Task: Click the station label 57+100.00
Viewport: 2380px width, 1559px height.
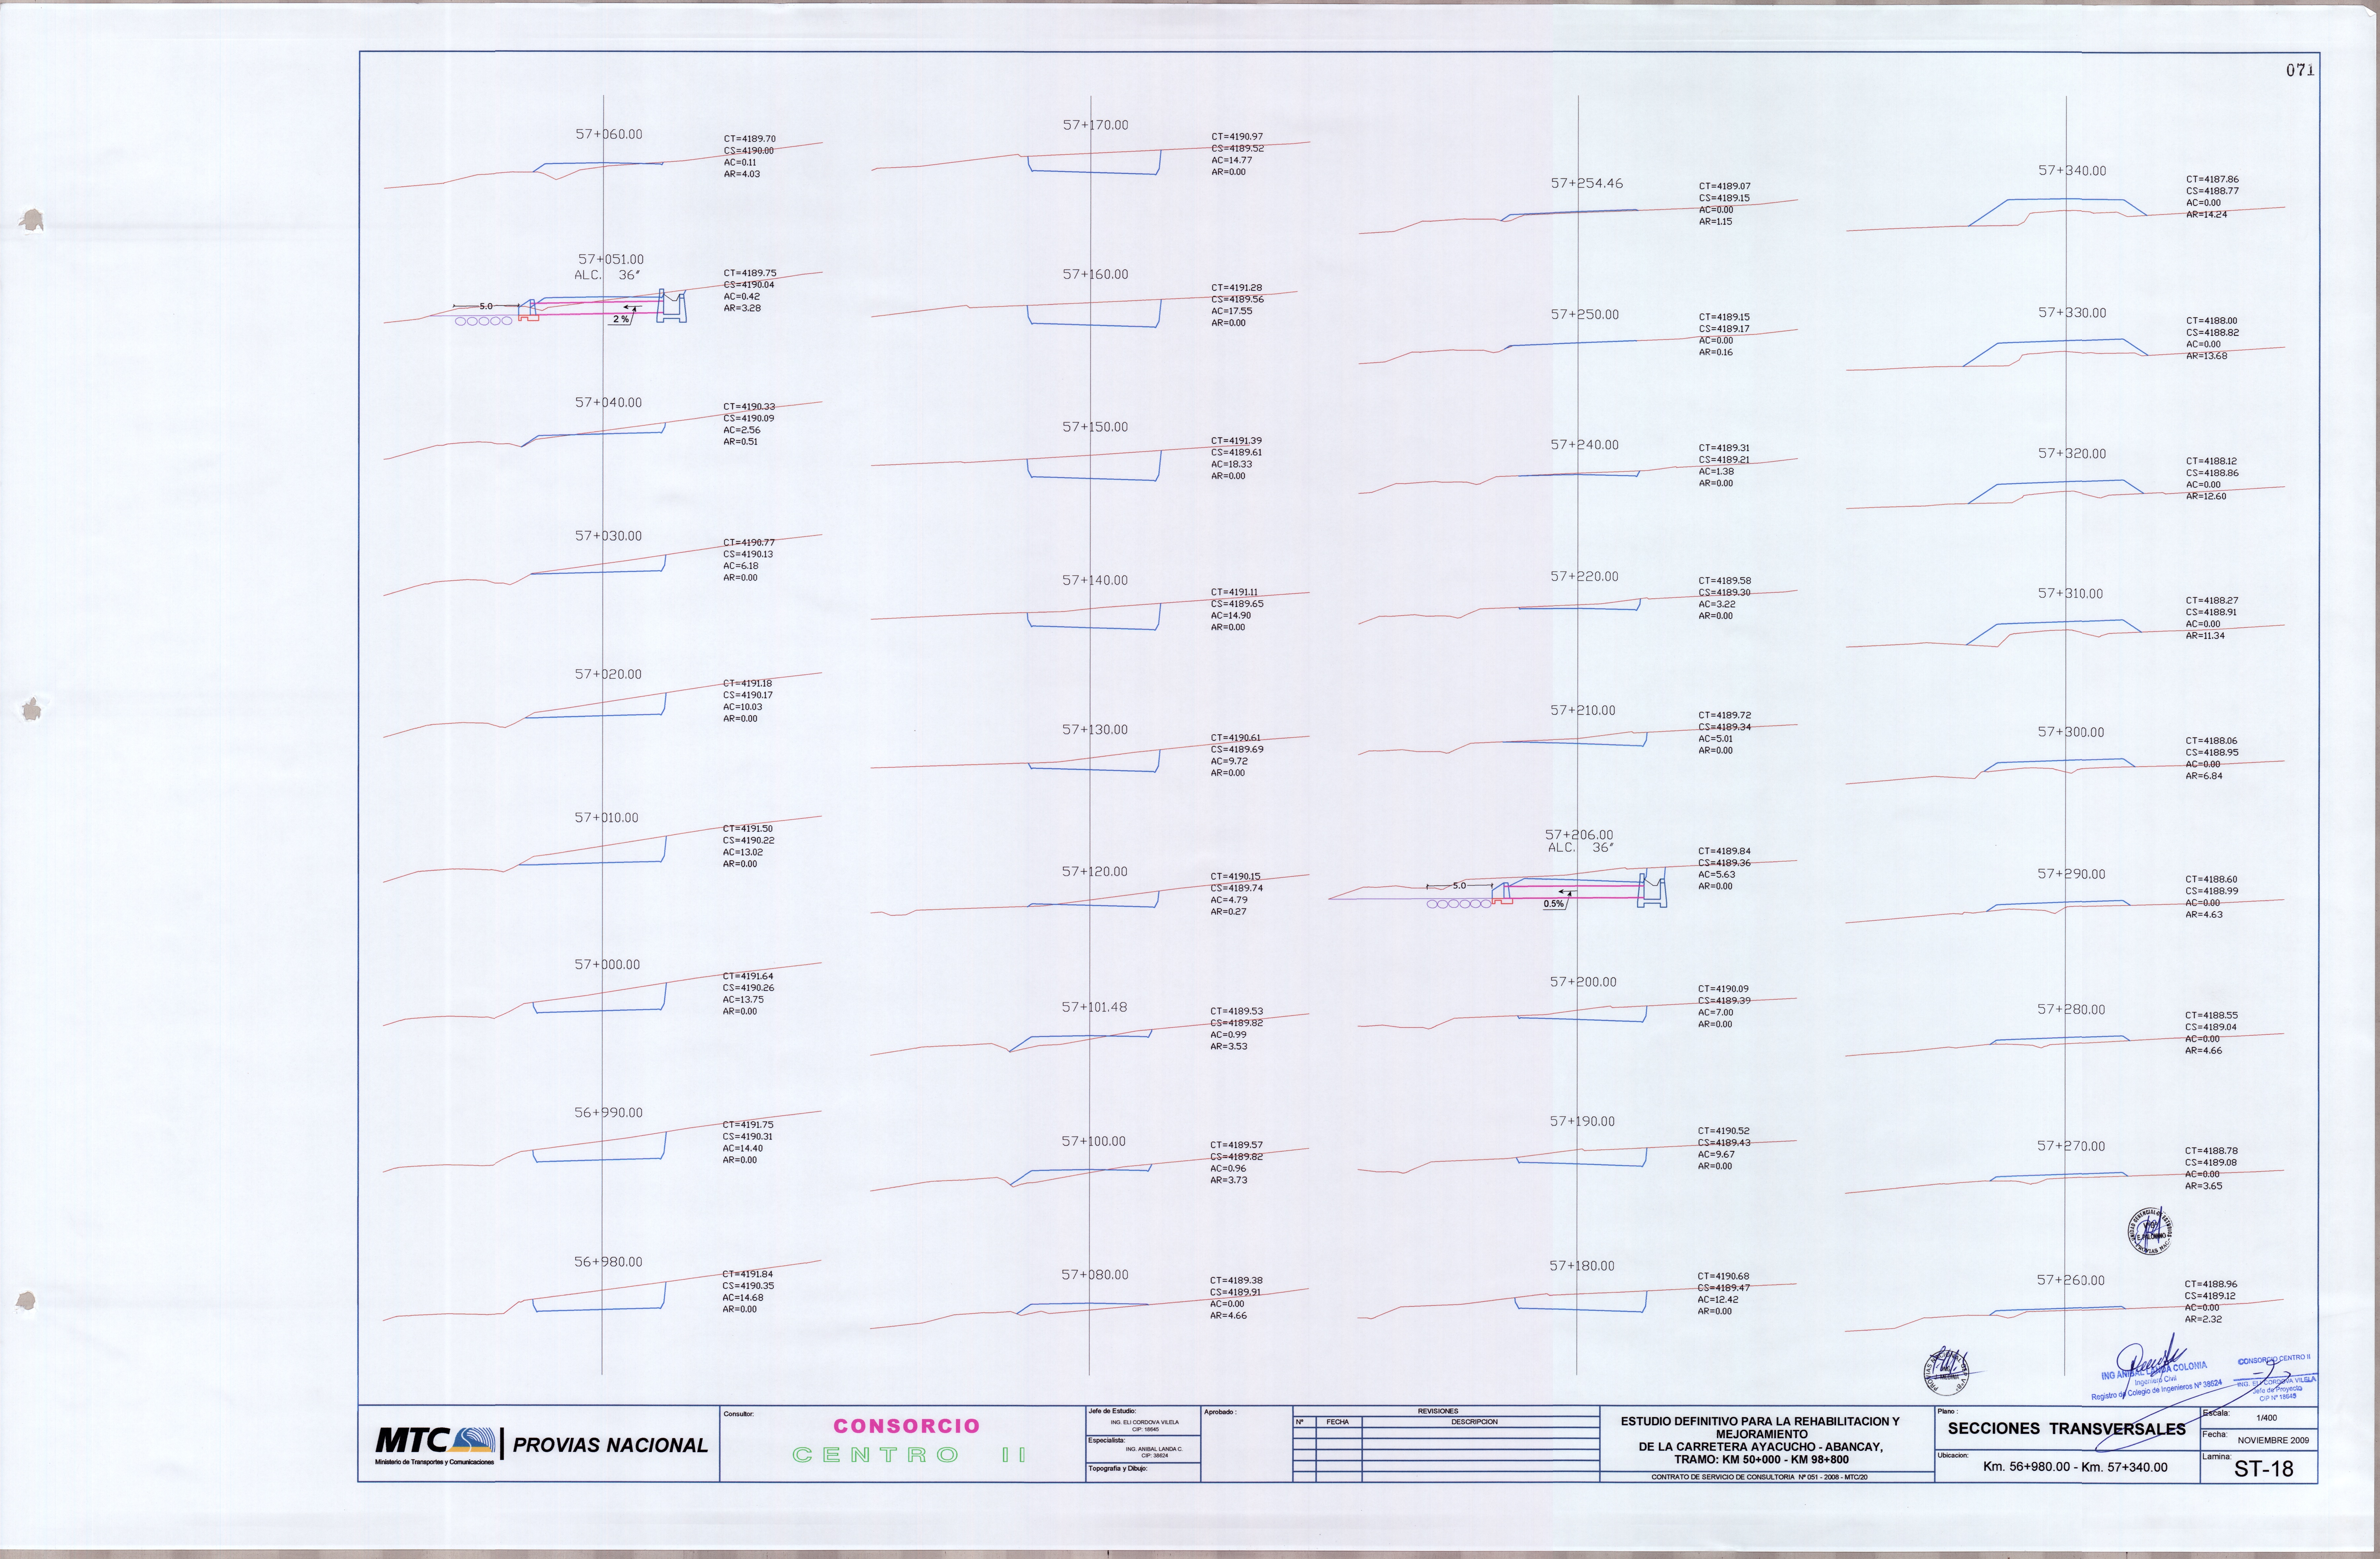Action: pyautogui.click(x=1093, y=1141)
